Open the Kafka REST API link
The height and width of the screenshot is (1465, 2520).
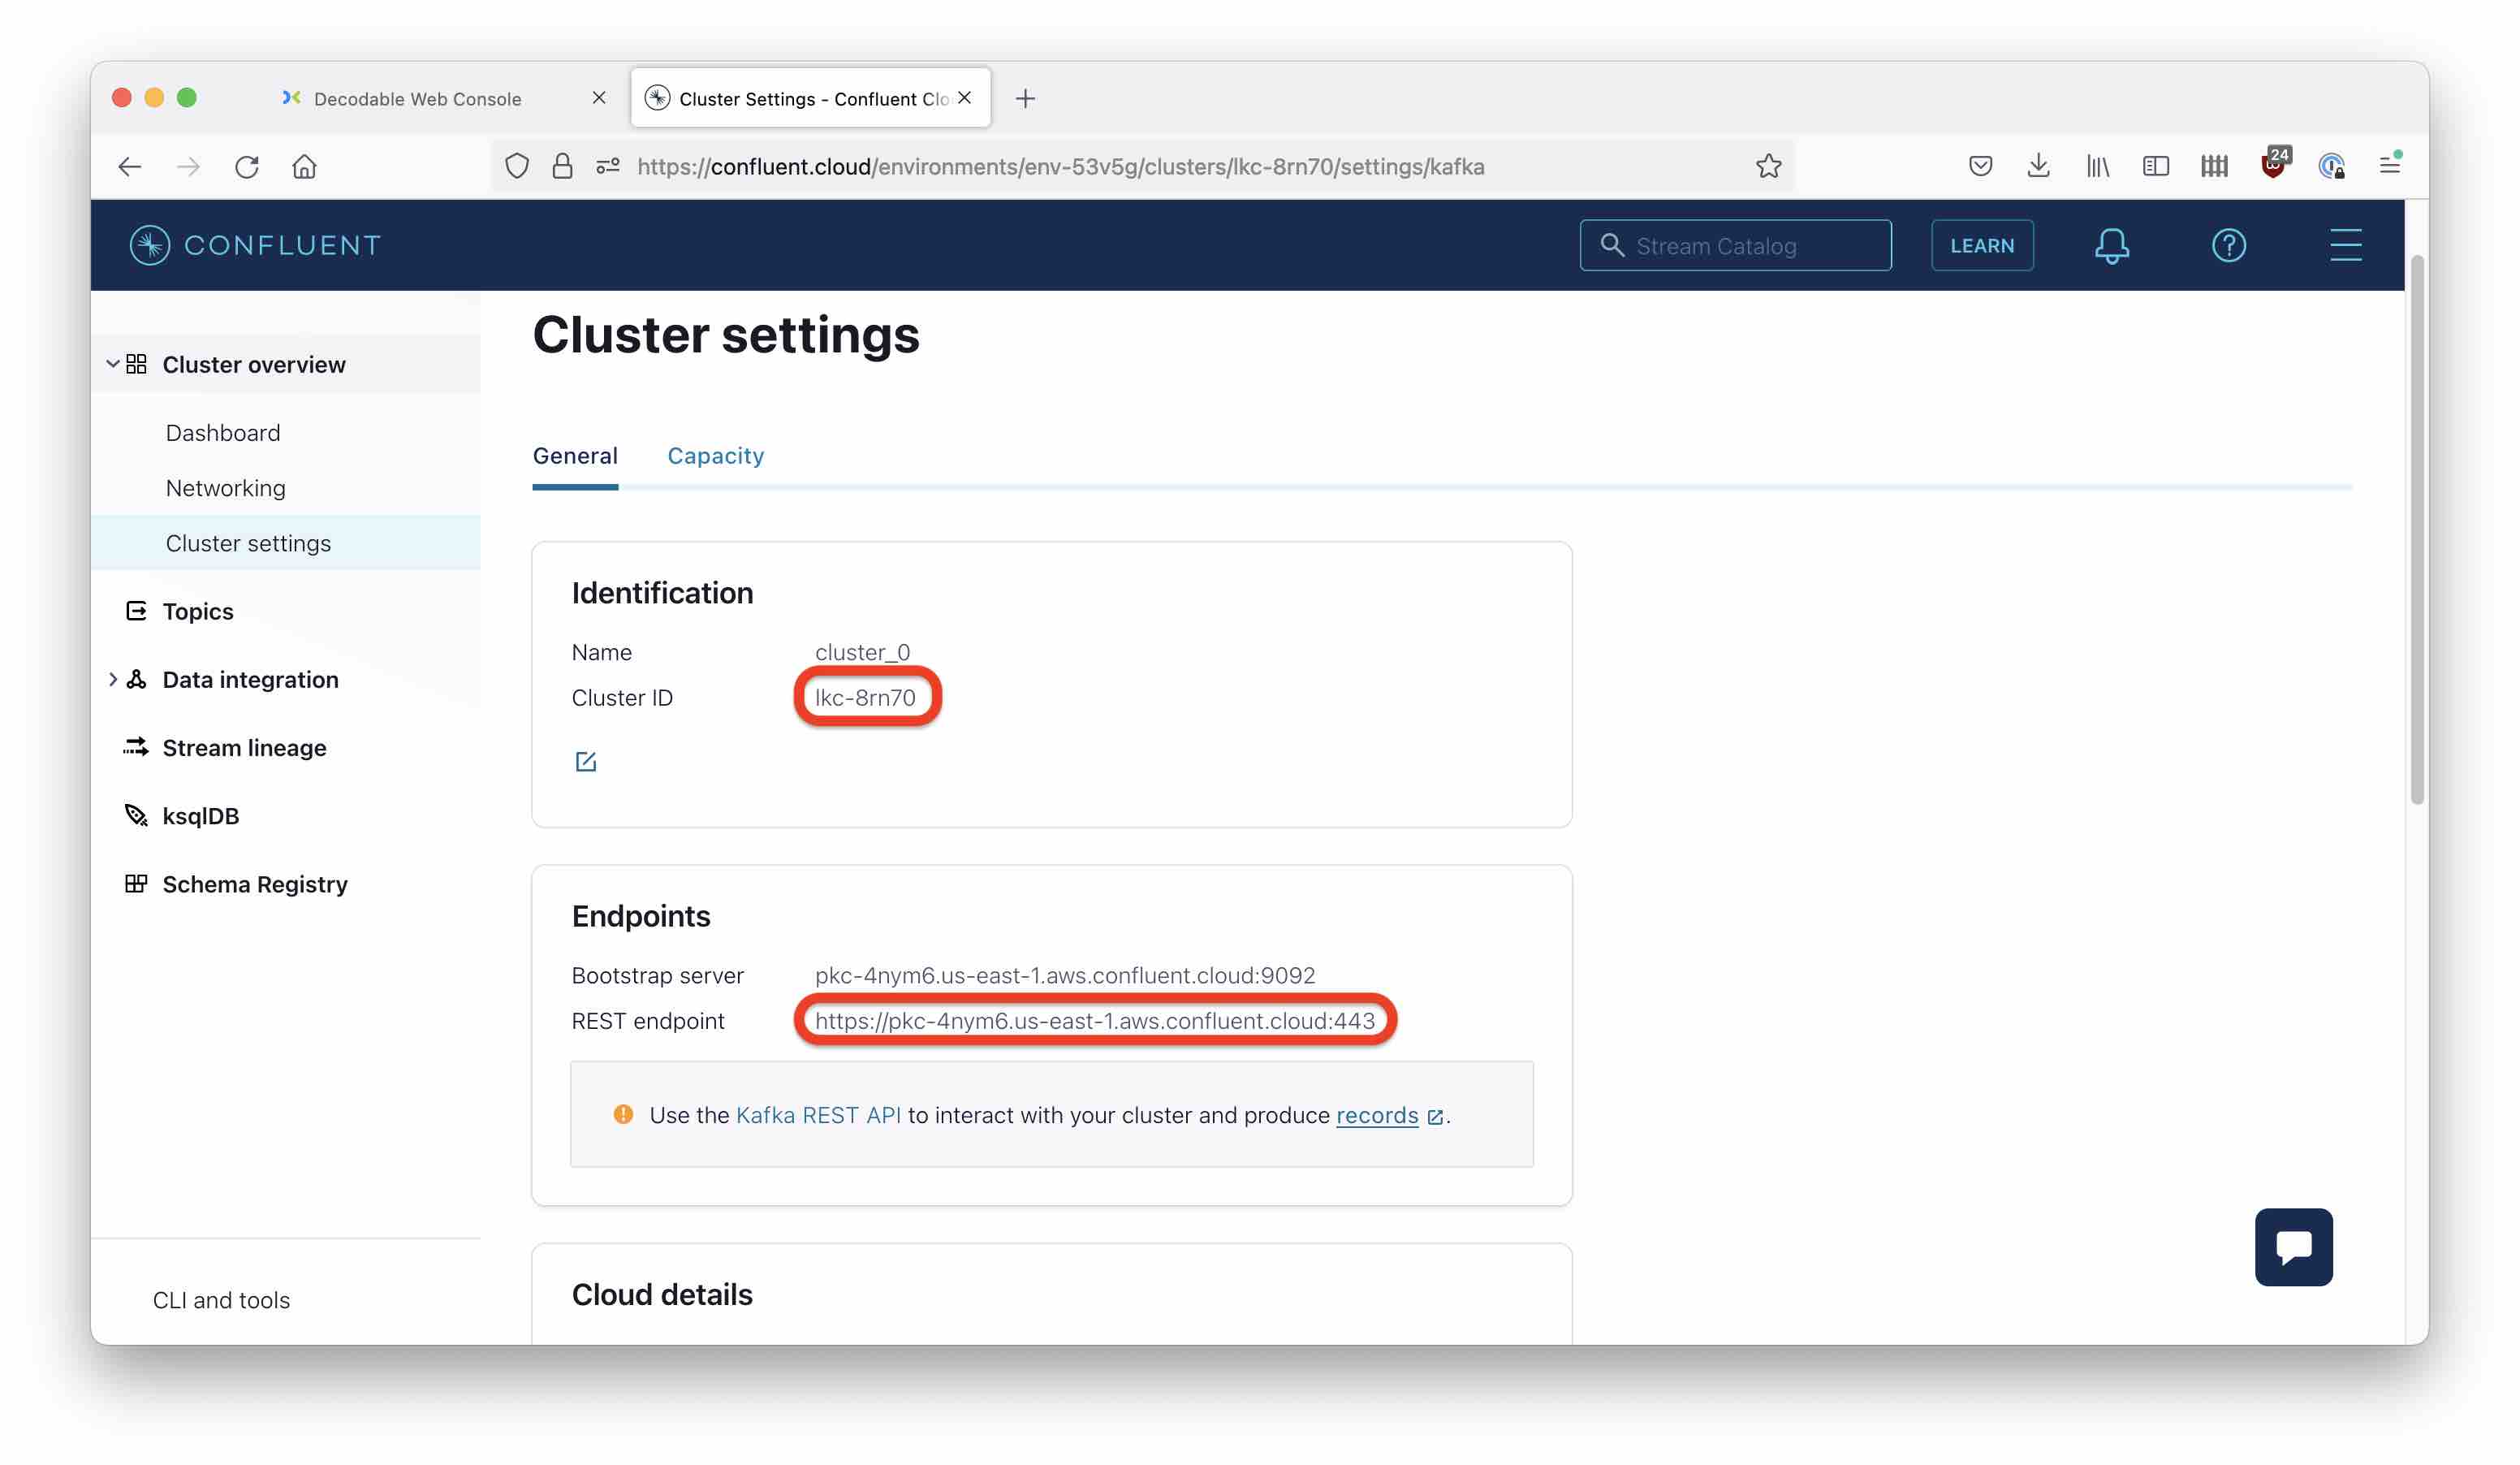pyautogui.click(x=818, y=1115)
